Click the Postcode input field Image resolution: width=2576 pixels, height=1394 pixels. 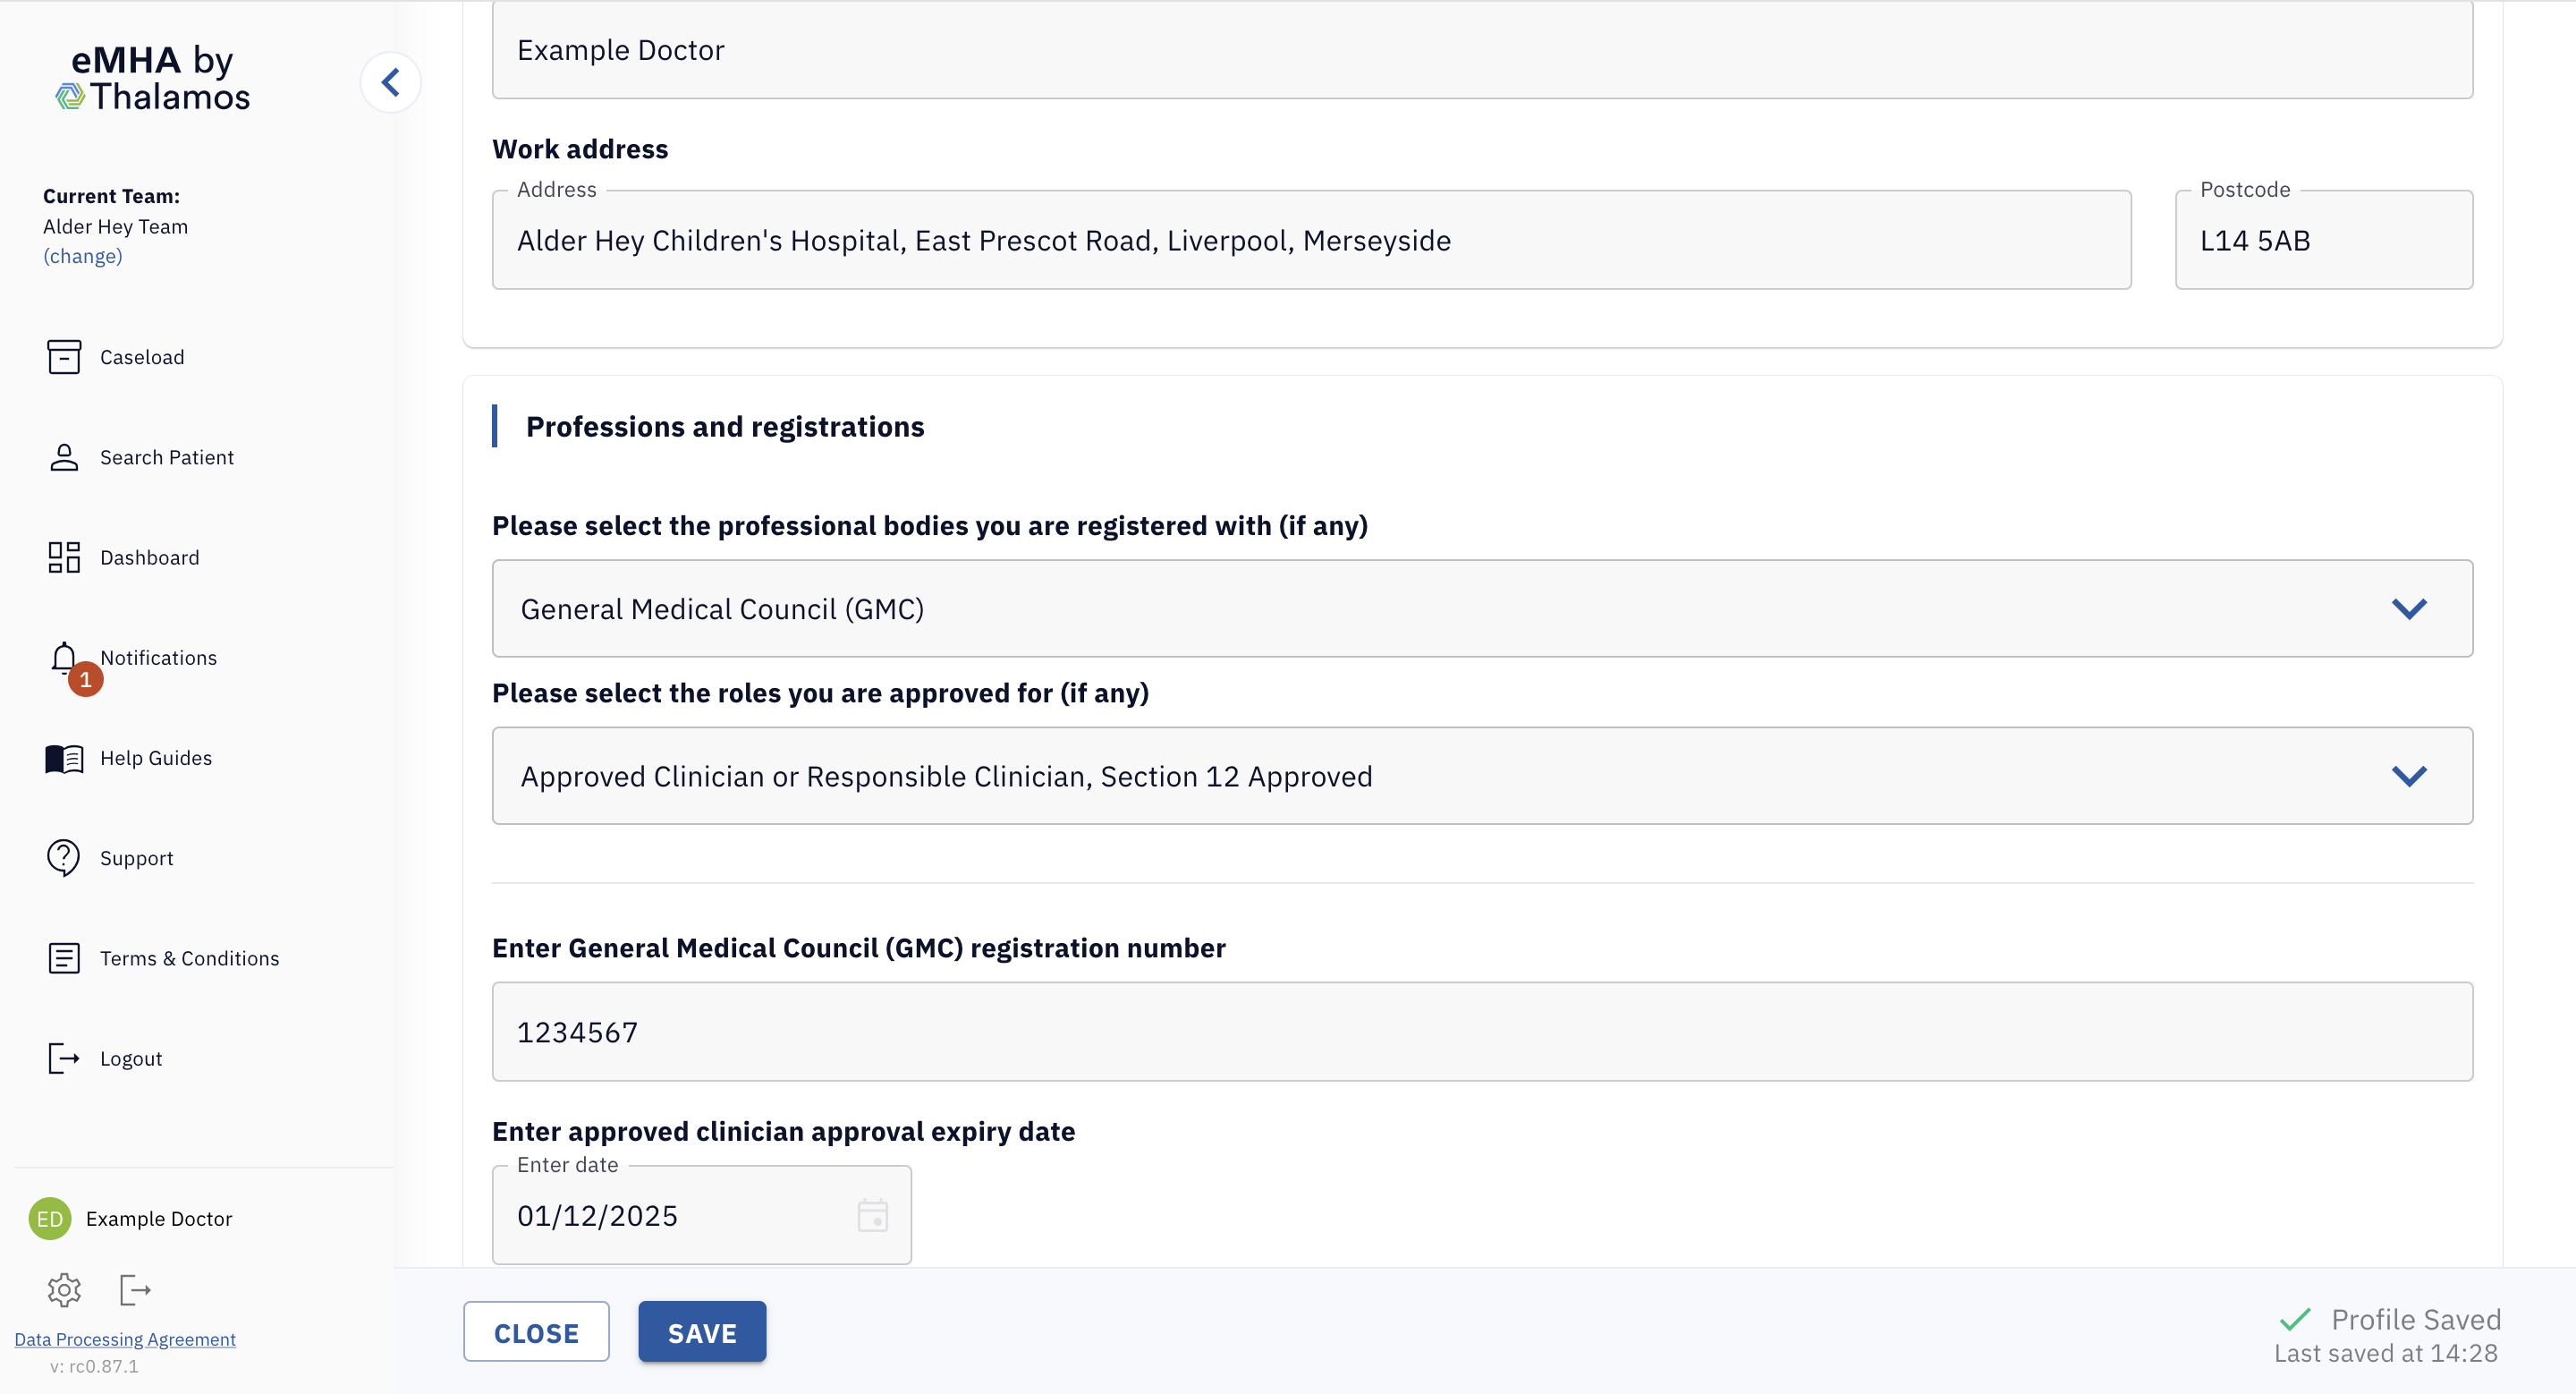2323,241
